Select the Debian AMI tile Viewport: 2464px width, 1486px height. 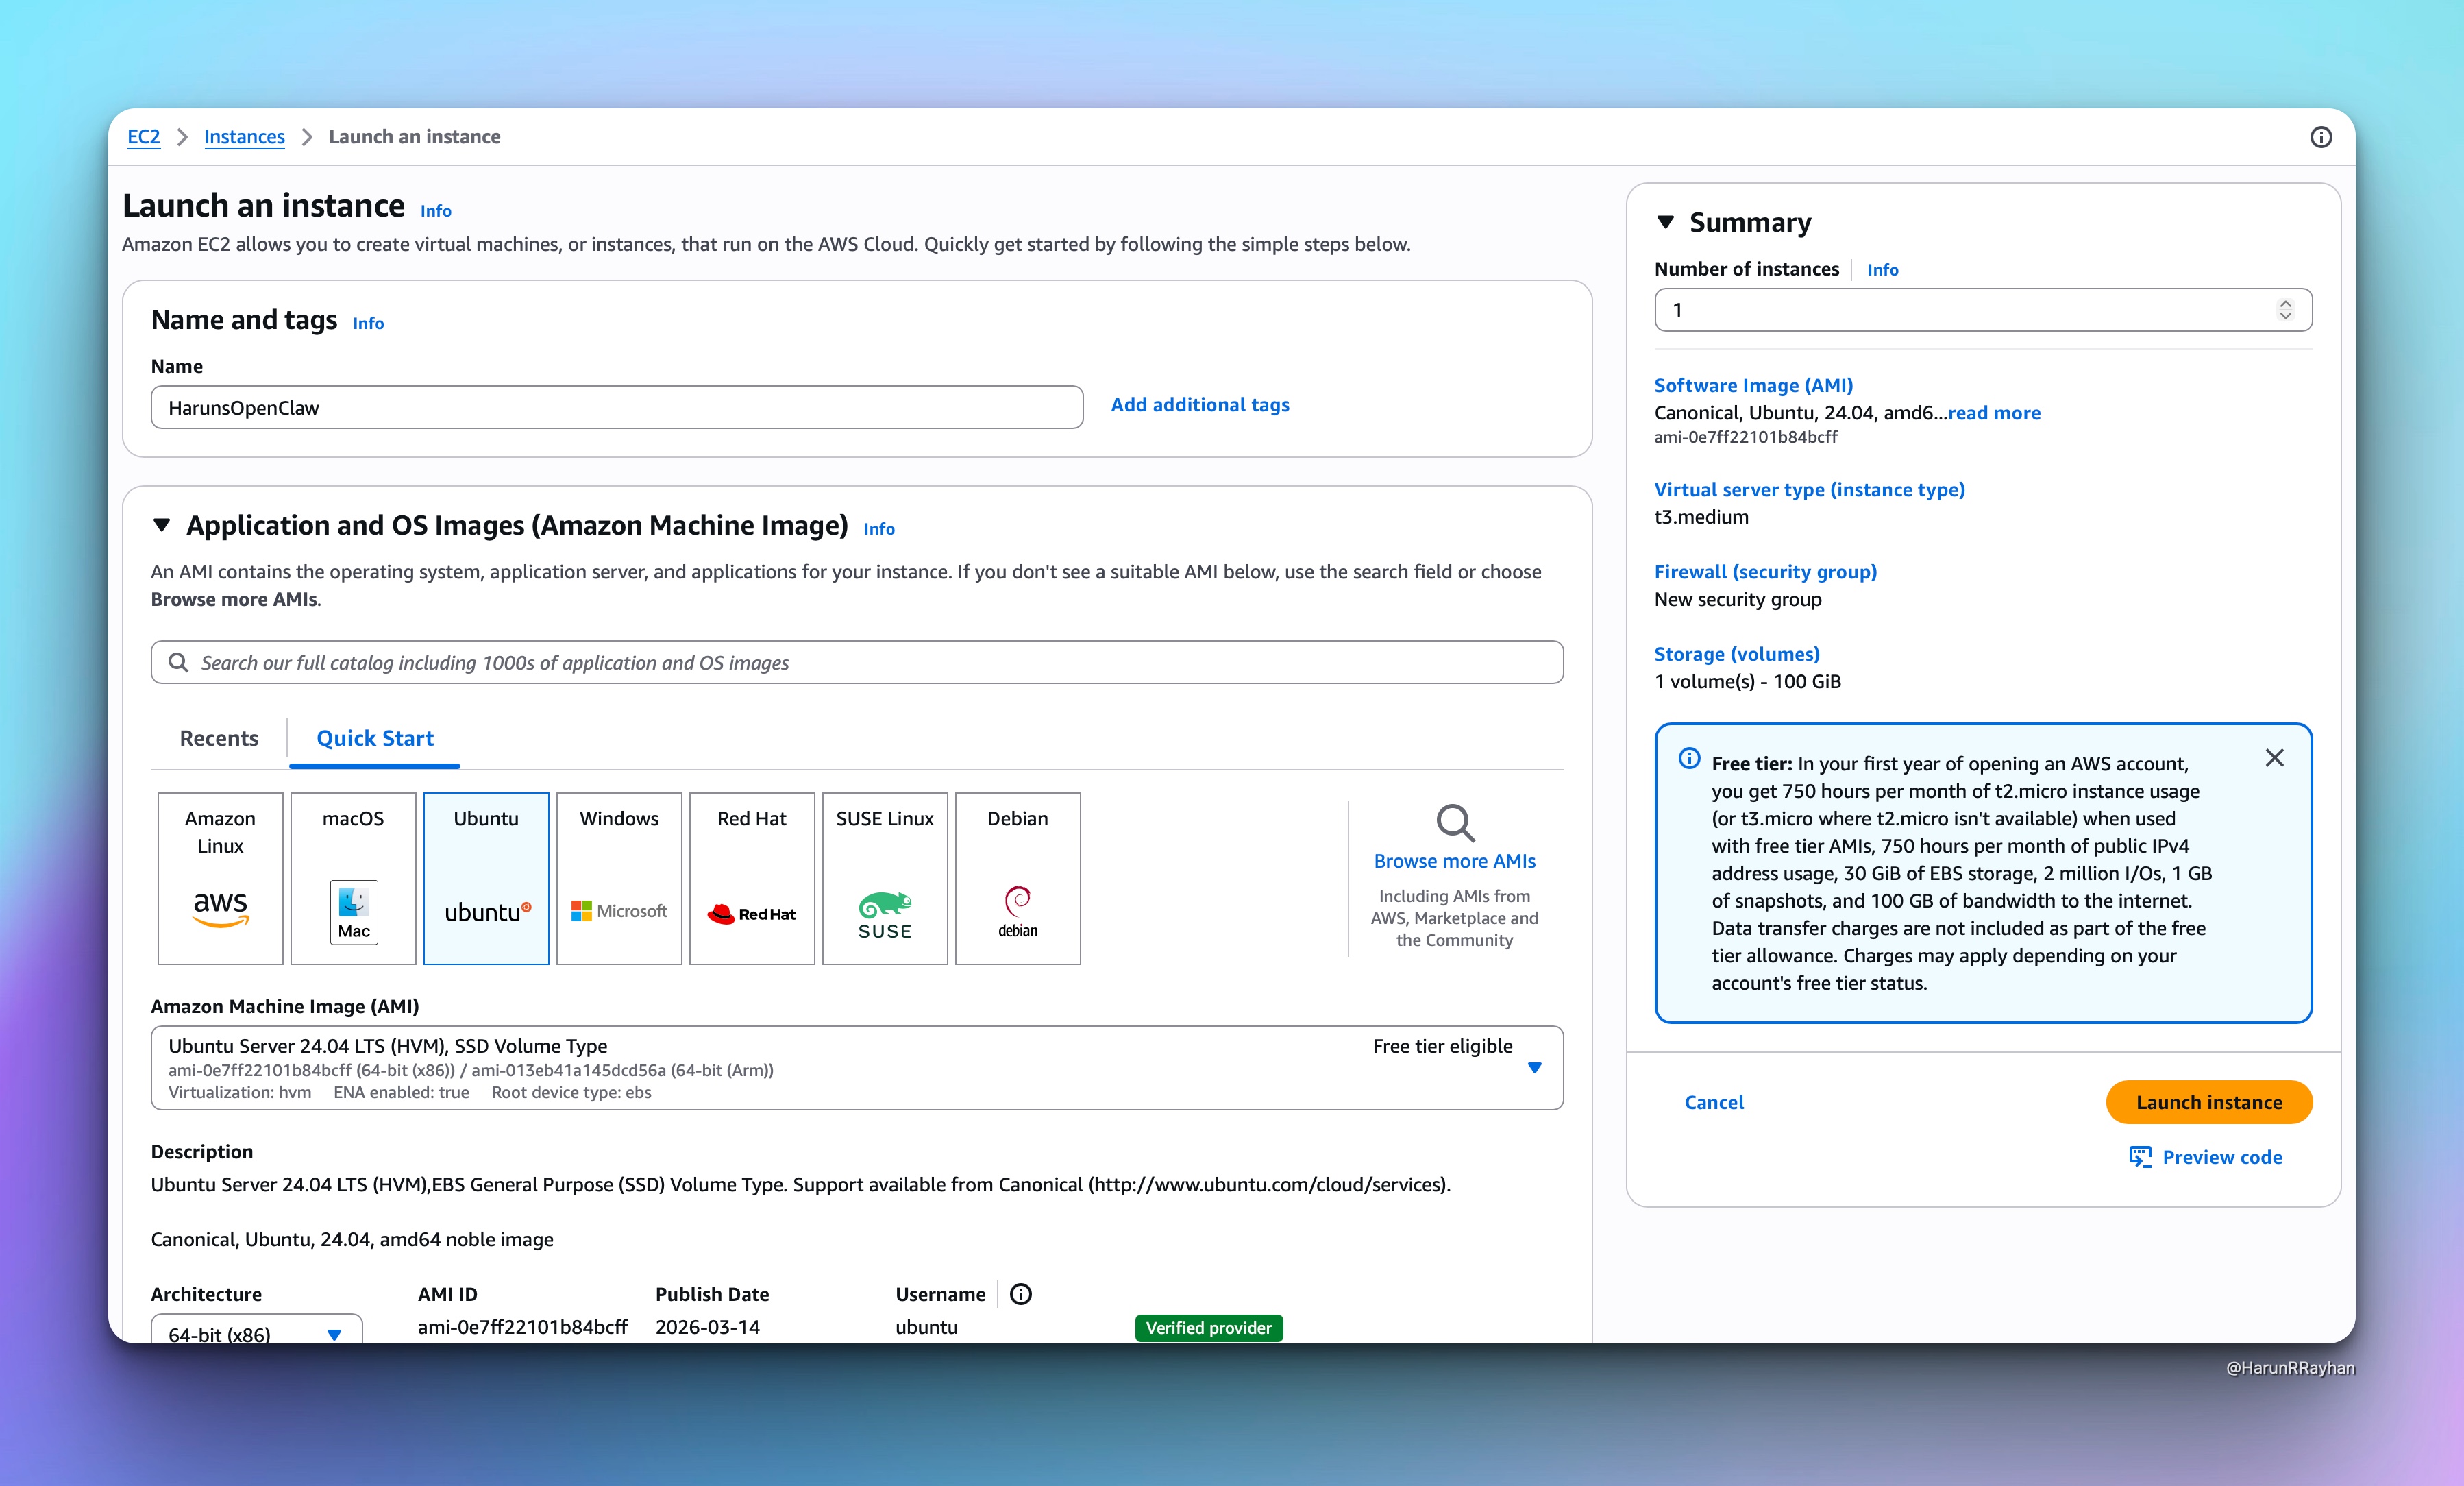(x=1018, y=878)
